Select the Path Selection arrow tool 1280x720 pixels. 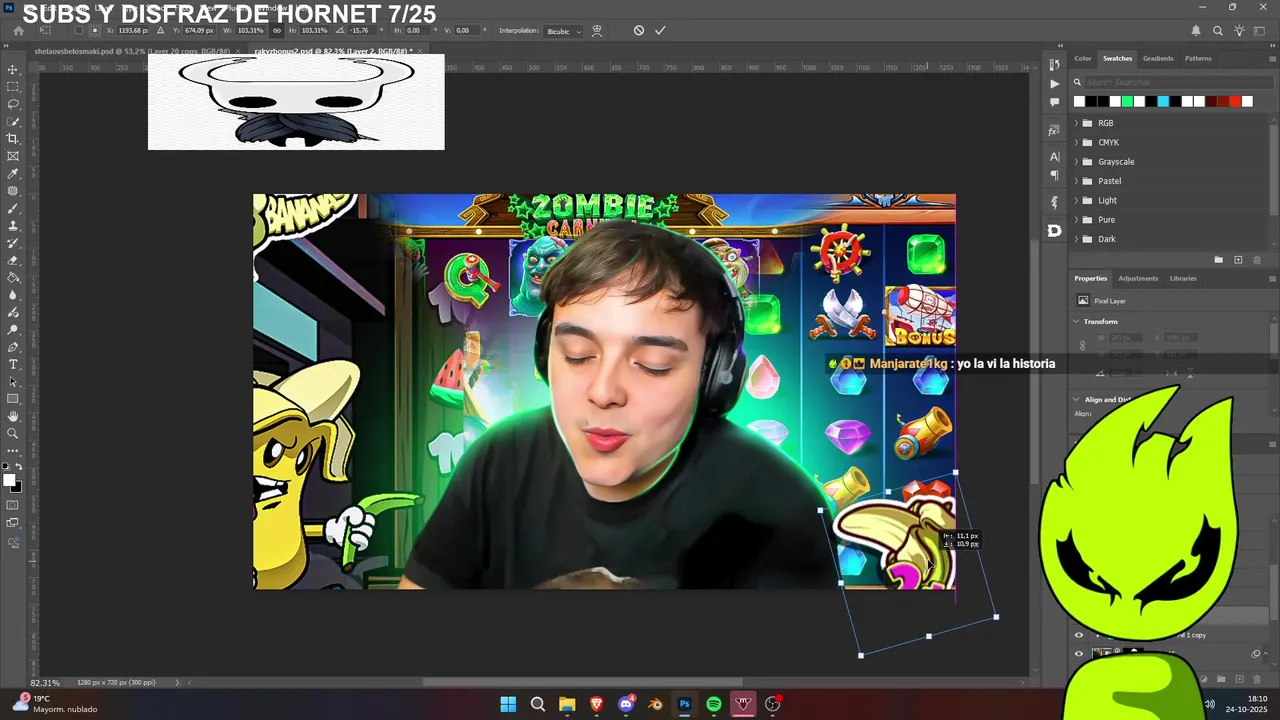13,382
